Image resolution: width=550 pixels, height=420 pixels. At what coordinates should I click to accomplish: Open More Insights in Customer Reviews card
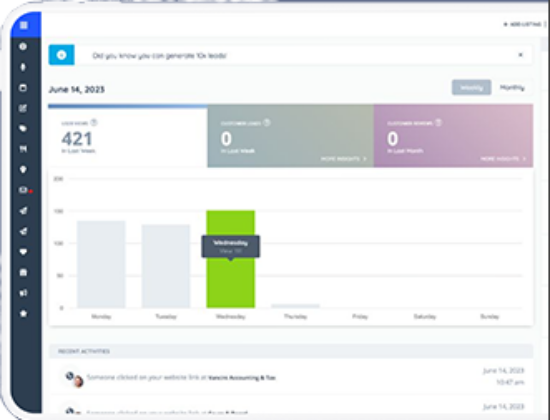coord(503,159)
